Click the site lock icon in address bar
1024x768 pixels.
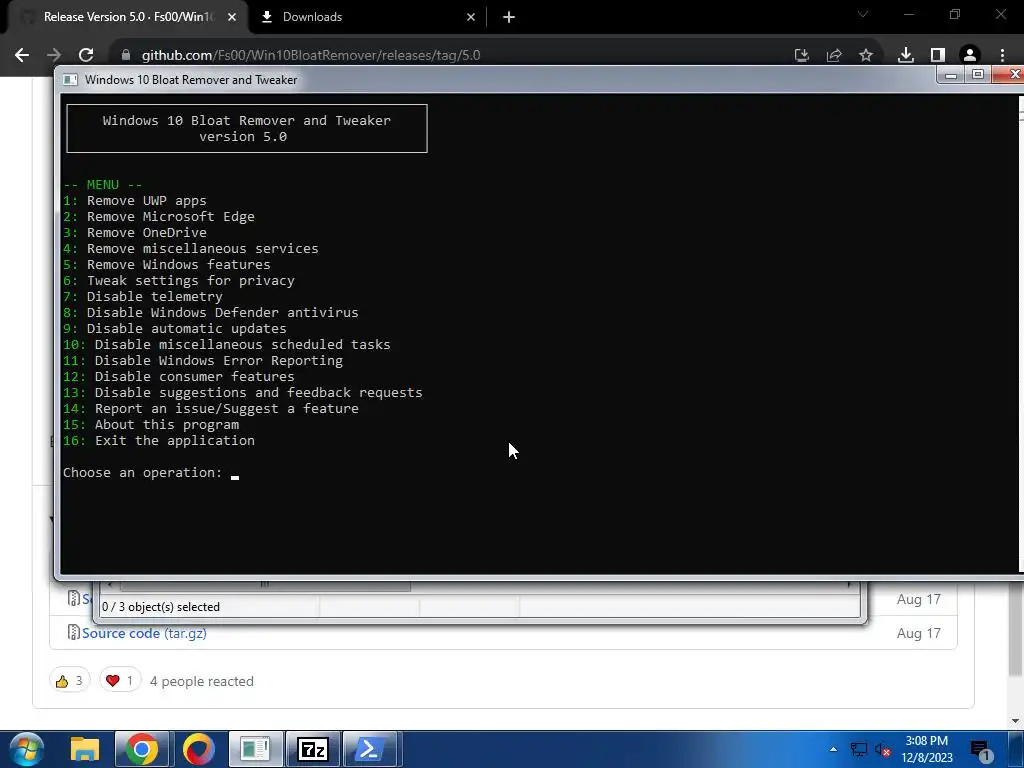(126, 56)
